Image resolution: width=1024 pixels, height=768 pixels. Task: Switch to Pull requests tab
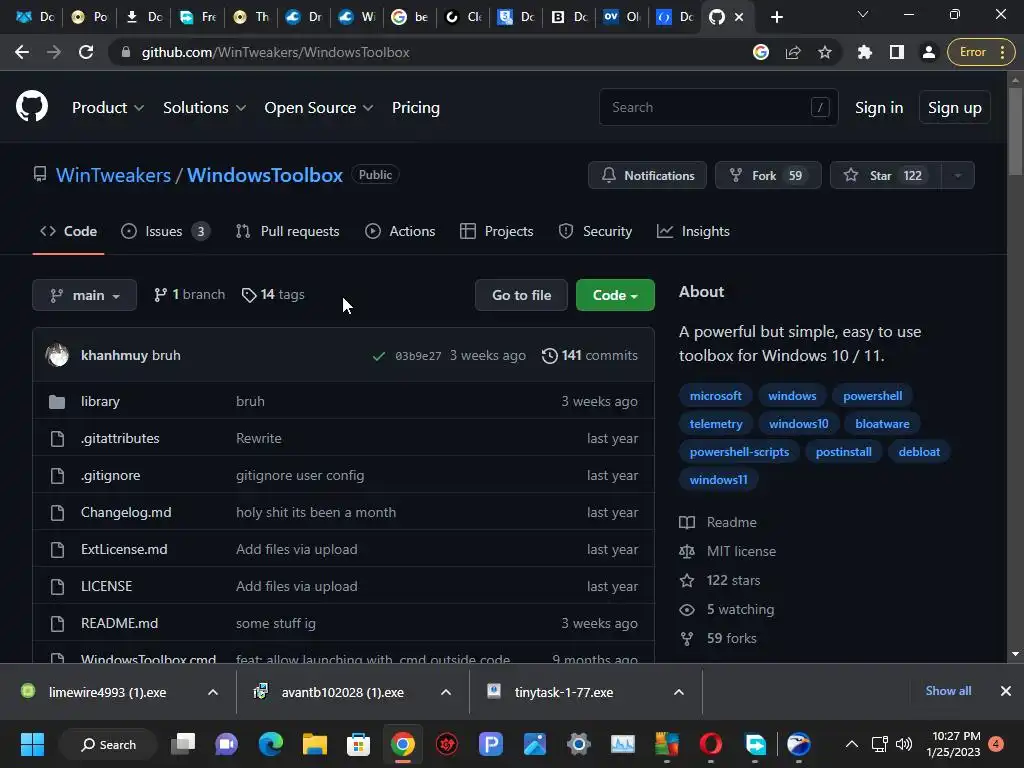(287, 231)
